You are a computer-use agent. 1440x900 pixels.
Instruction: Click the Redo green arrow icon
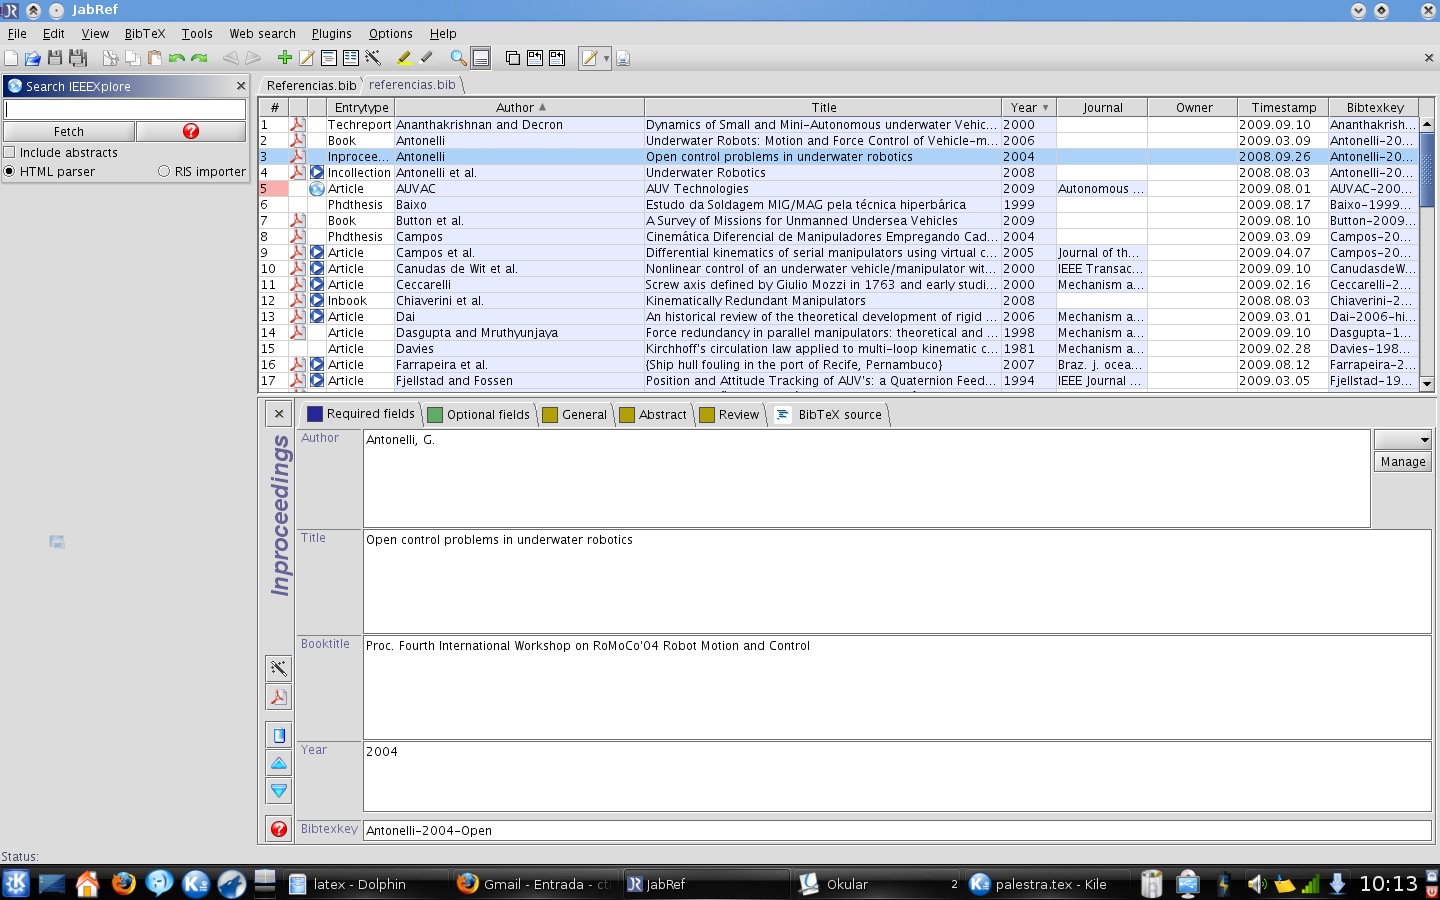pyautogui.click(x=199, y=58)
